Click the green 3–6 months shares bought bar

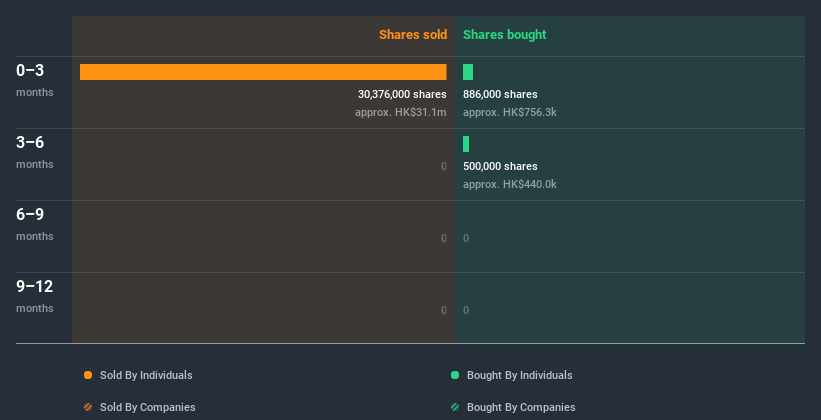466,144
